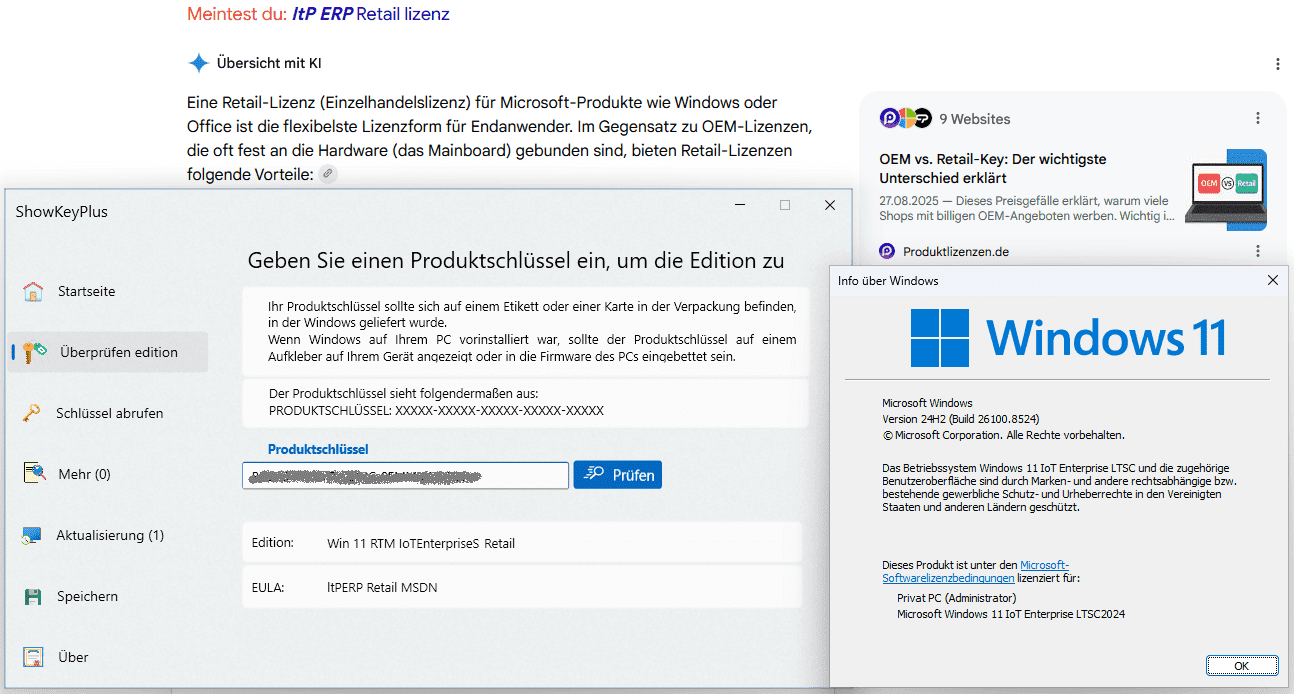
Task: Click the Produktschlüssel field label
Action: (318, 450)
